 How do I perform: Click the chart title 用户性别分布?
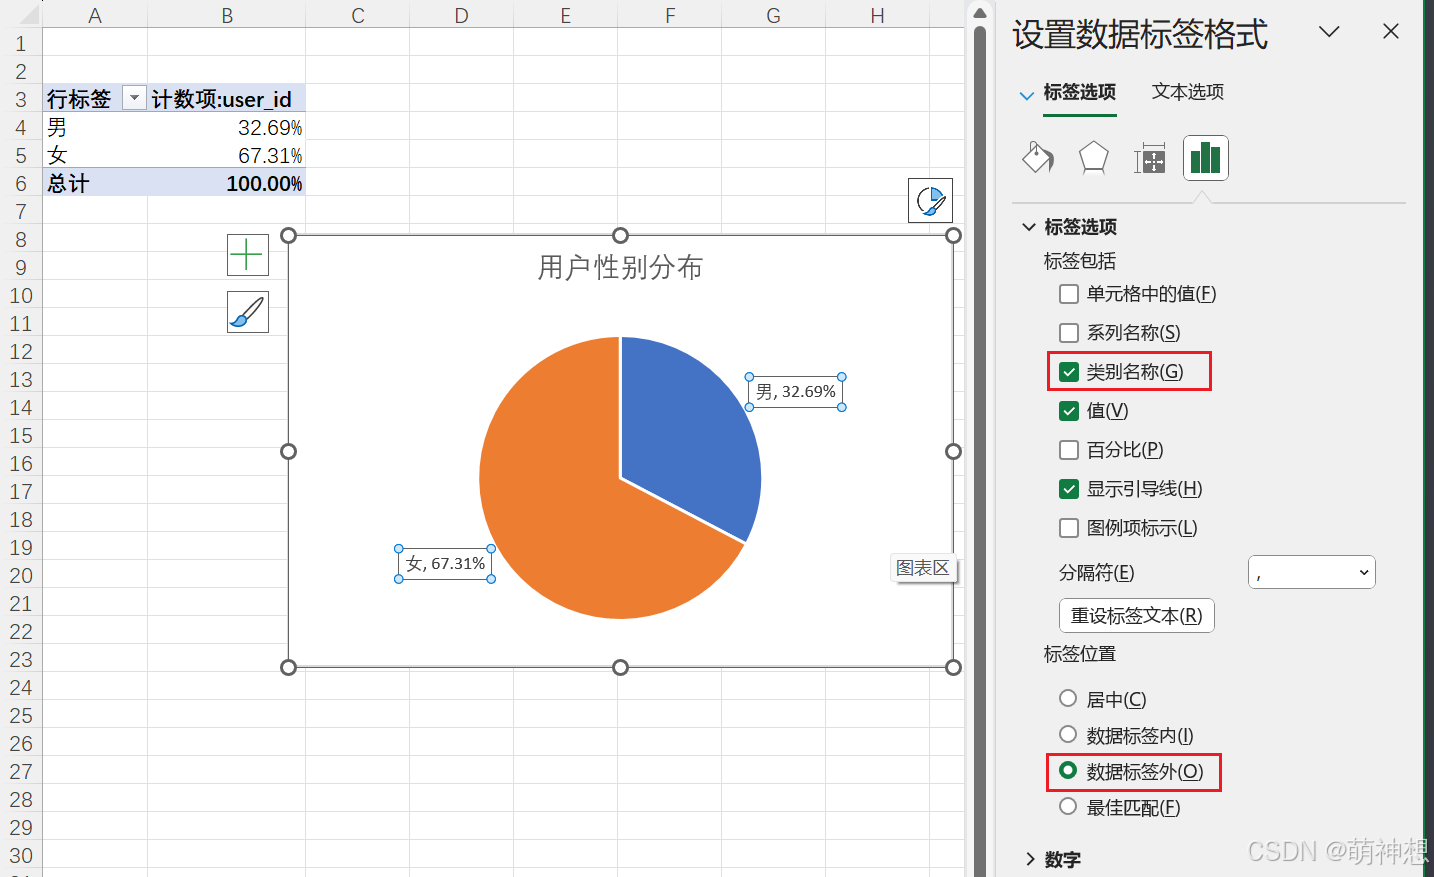[620, 268]
